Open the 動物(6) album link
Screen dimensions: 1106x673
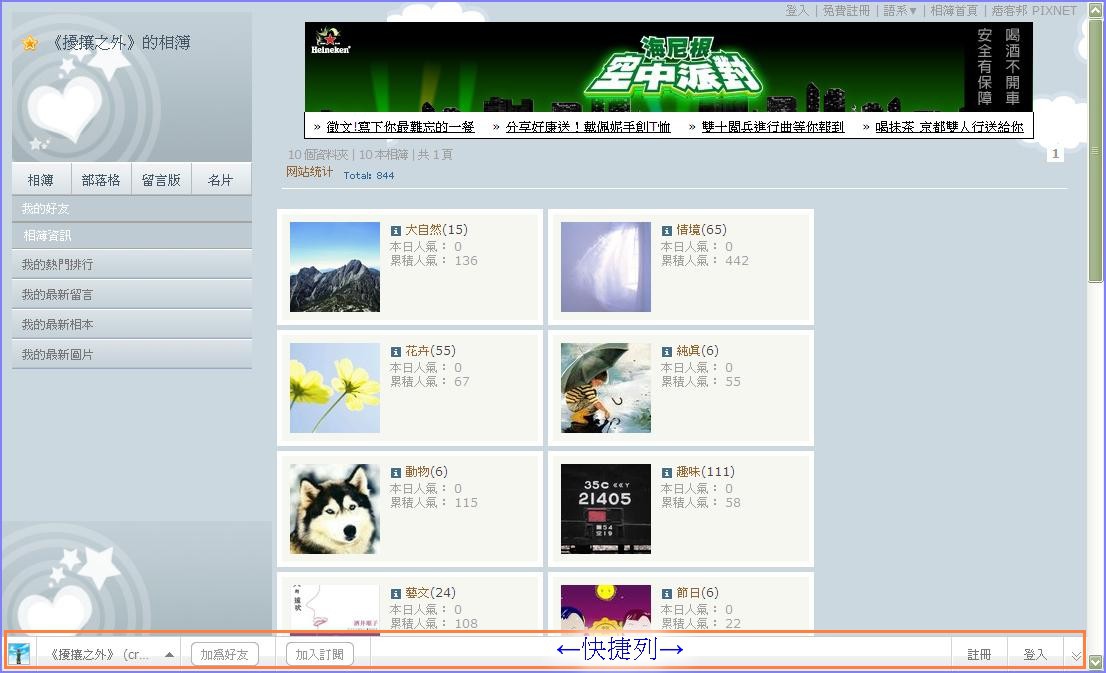click(x=427, y=472)
